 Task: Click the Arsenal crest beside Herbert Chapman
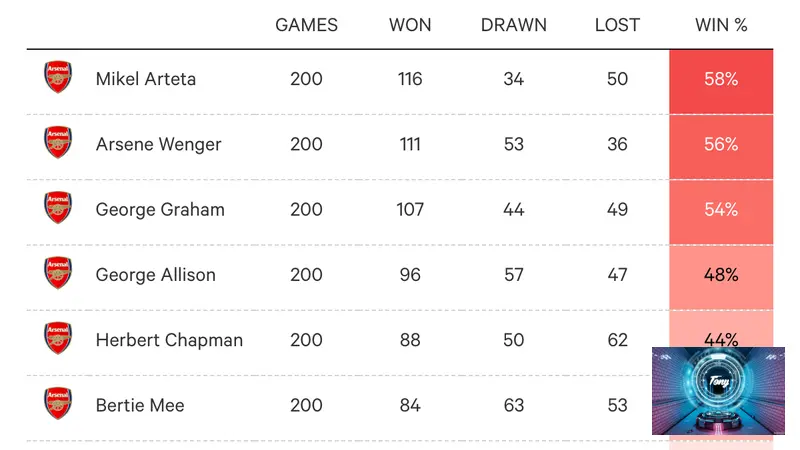58,338
